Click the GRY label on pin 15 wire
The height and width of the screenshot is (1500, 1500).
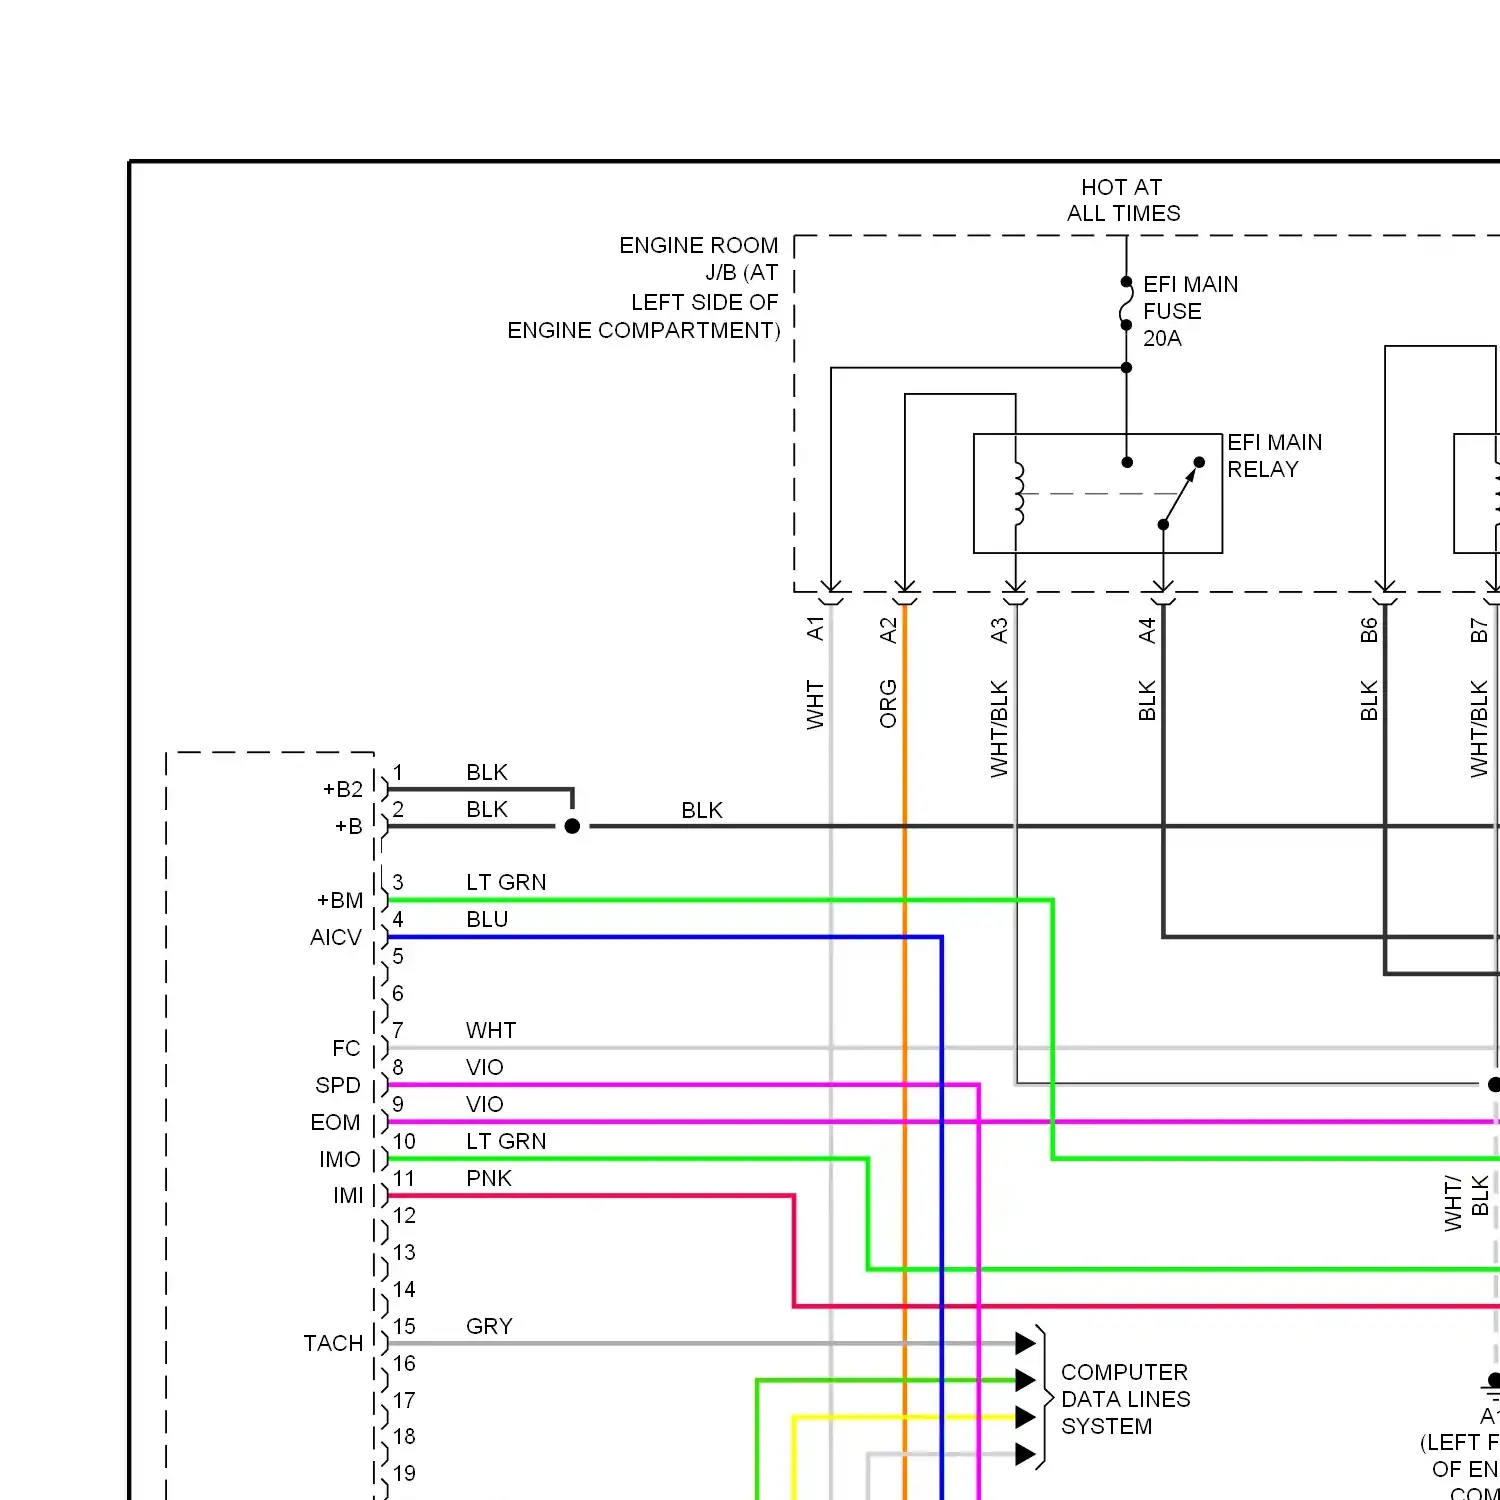[489, 1326]
